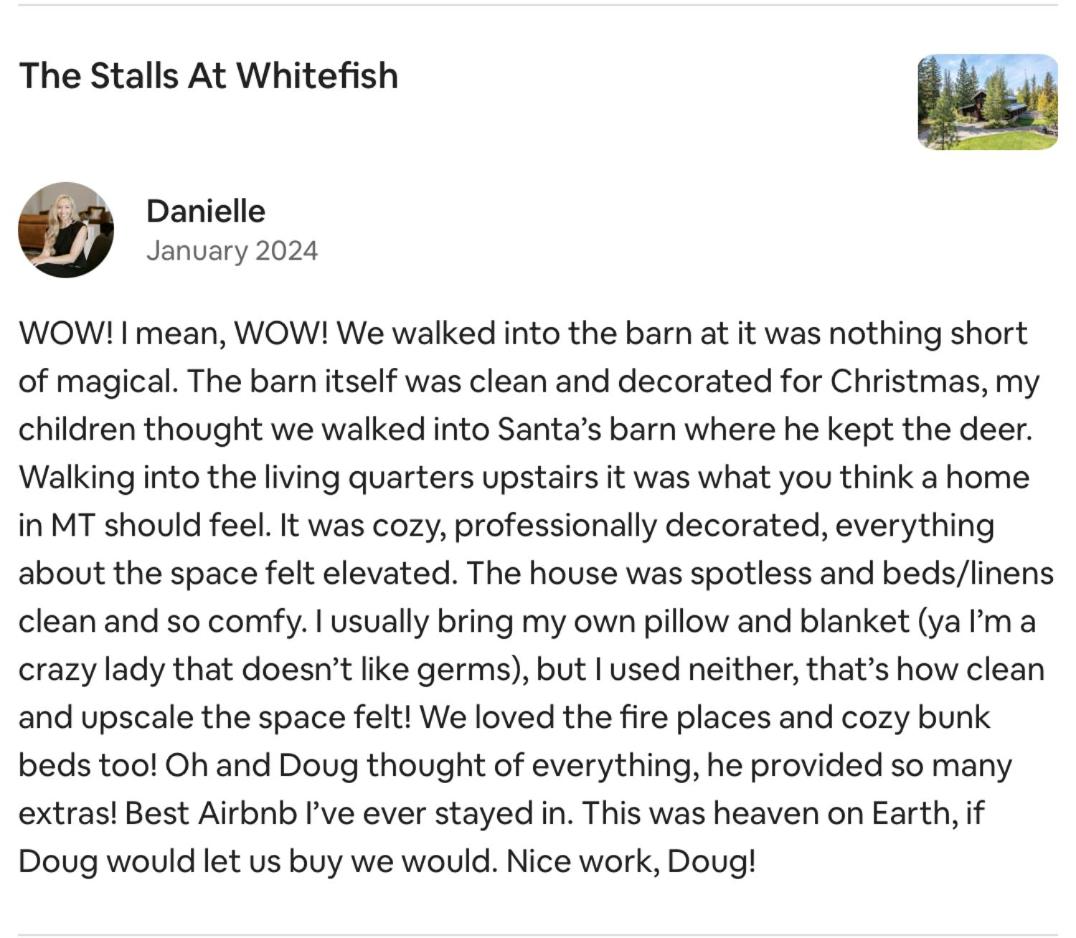Open the listing photo thumbnail
This screenshot has width=1076, height=938.
pyautogui.click(x=987, y=102)
